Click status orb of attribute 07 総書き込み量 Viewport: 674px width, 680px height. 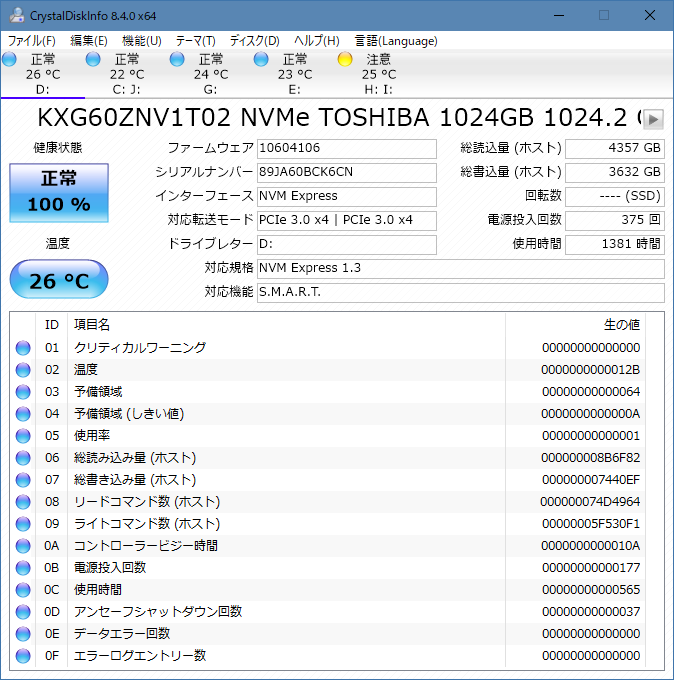(23, 480)
